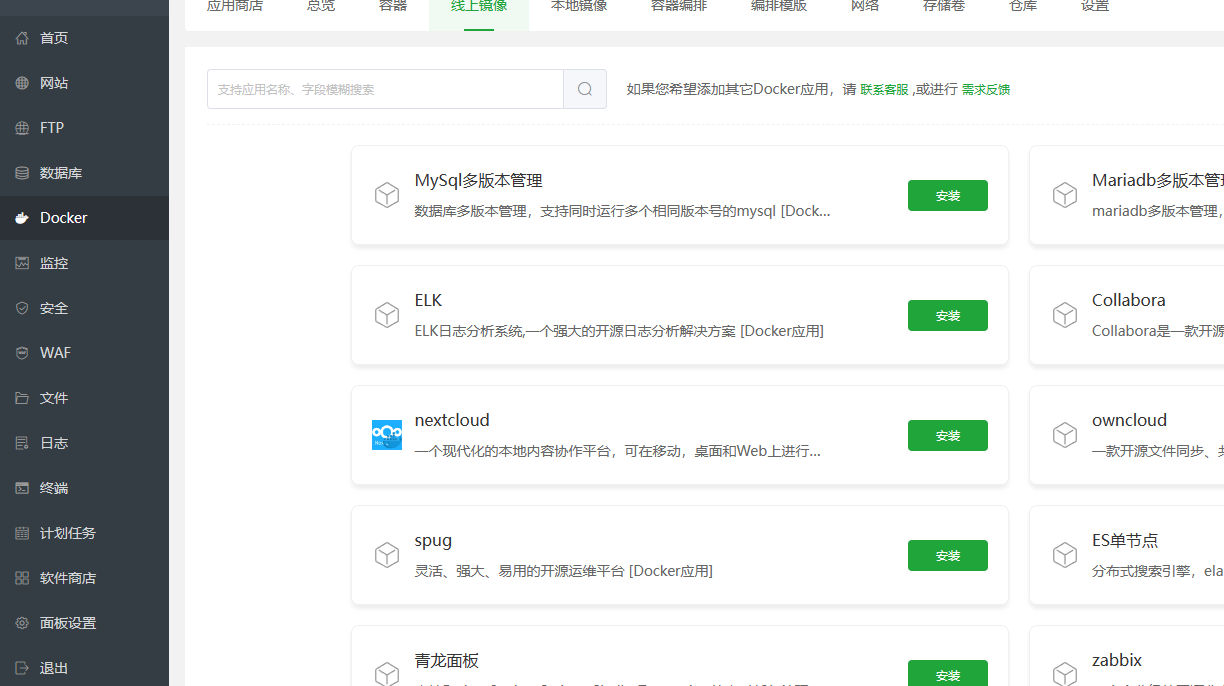This screenshot has width=1224, height=686.
Task: Install nextcloud via 安装 button
Action: (948, 436)
